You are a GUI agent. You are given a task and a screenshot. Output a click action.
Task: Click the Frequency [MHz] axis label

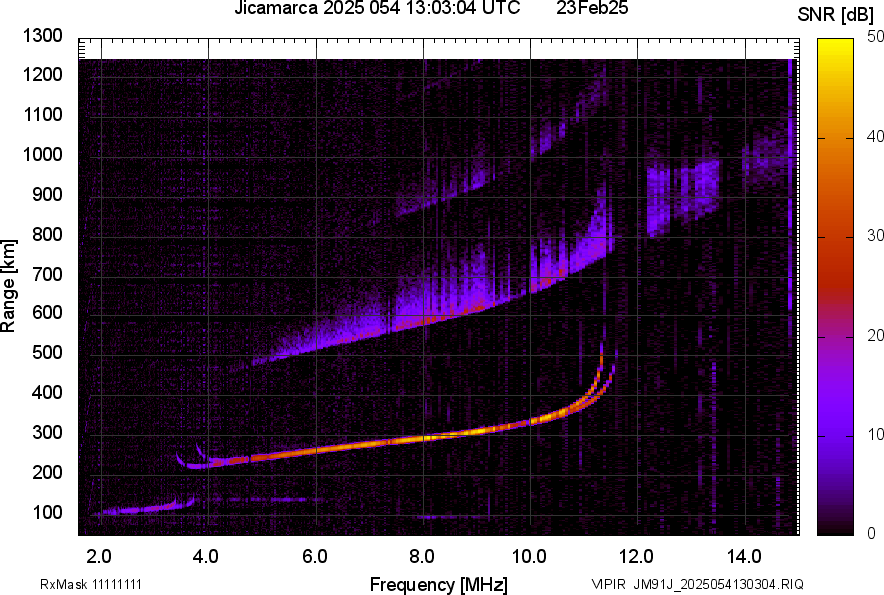pyautogui.click(x=439, y=584)
